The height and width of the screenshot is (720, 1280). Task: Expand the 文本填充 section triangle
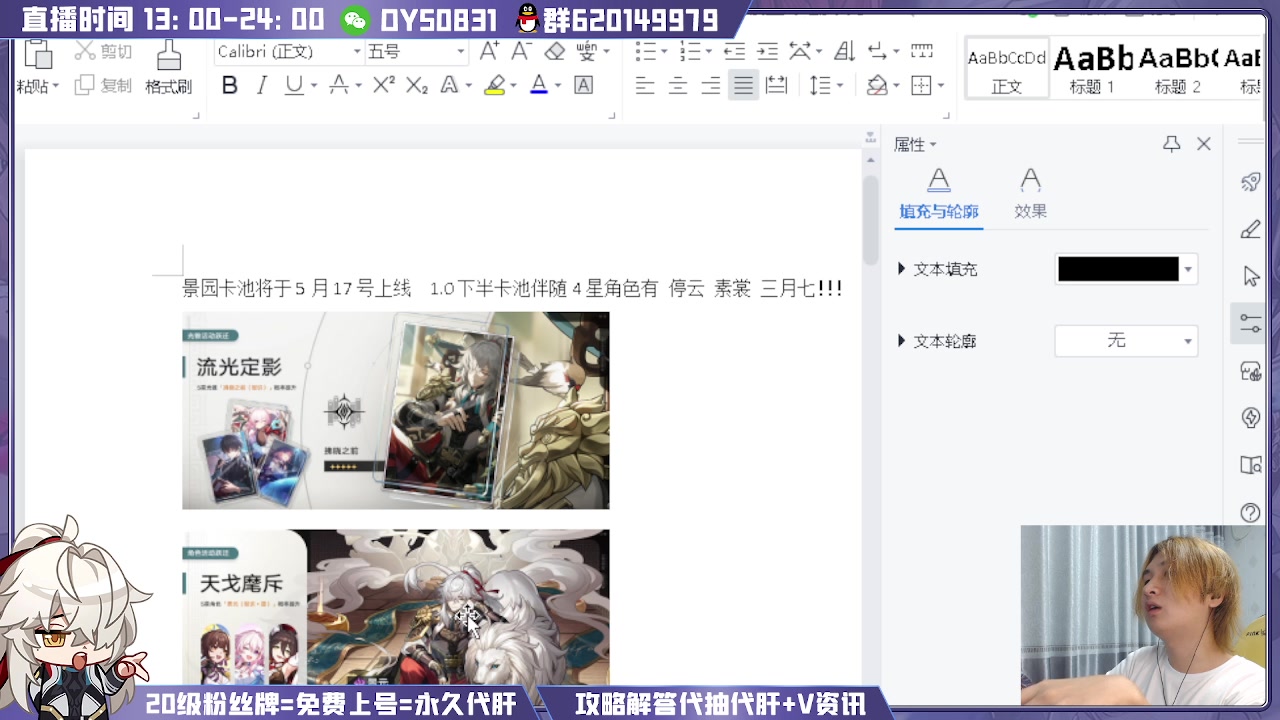[901, 269]
